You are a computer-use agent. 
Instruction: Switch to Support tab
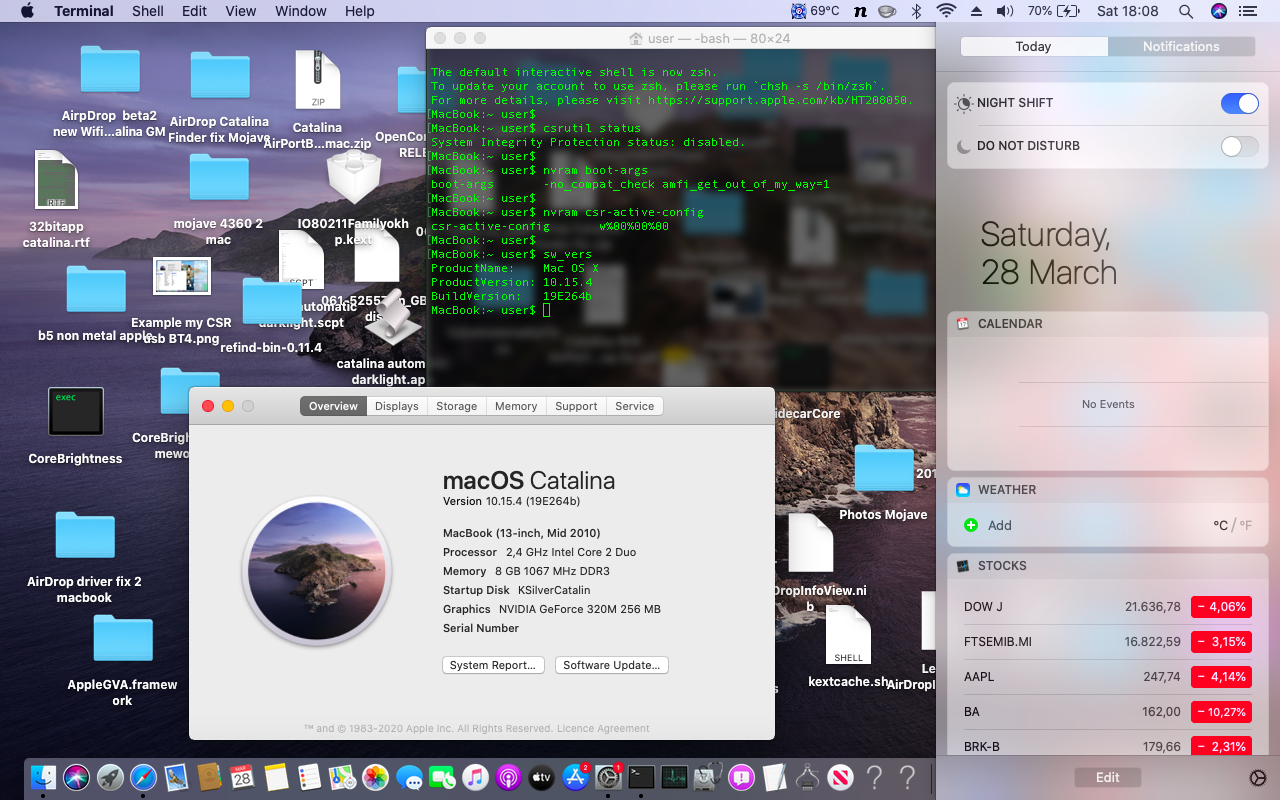pyautogui.click(x=576, y=406)
